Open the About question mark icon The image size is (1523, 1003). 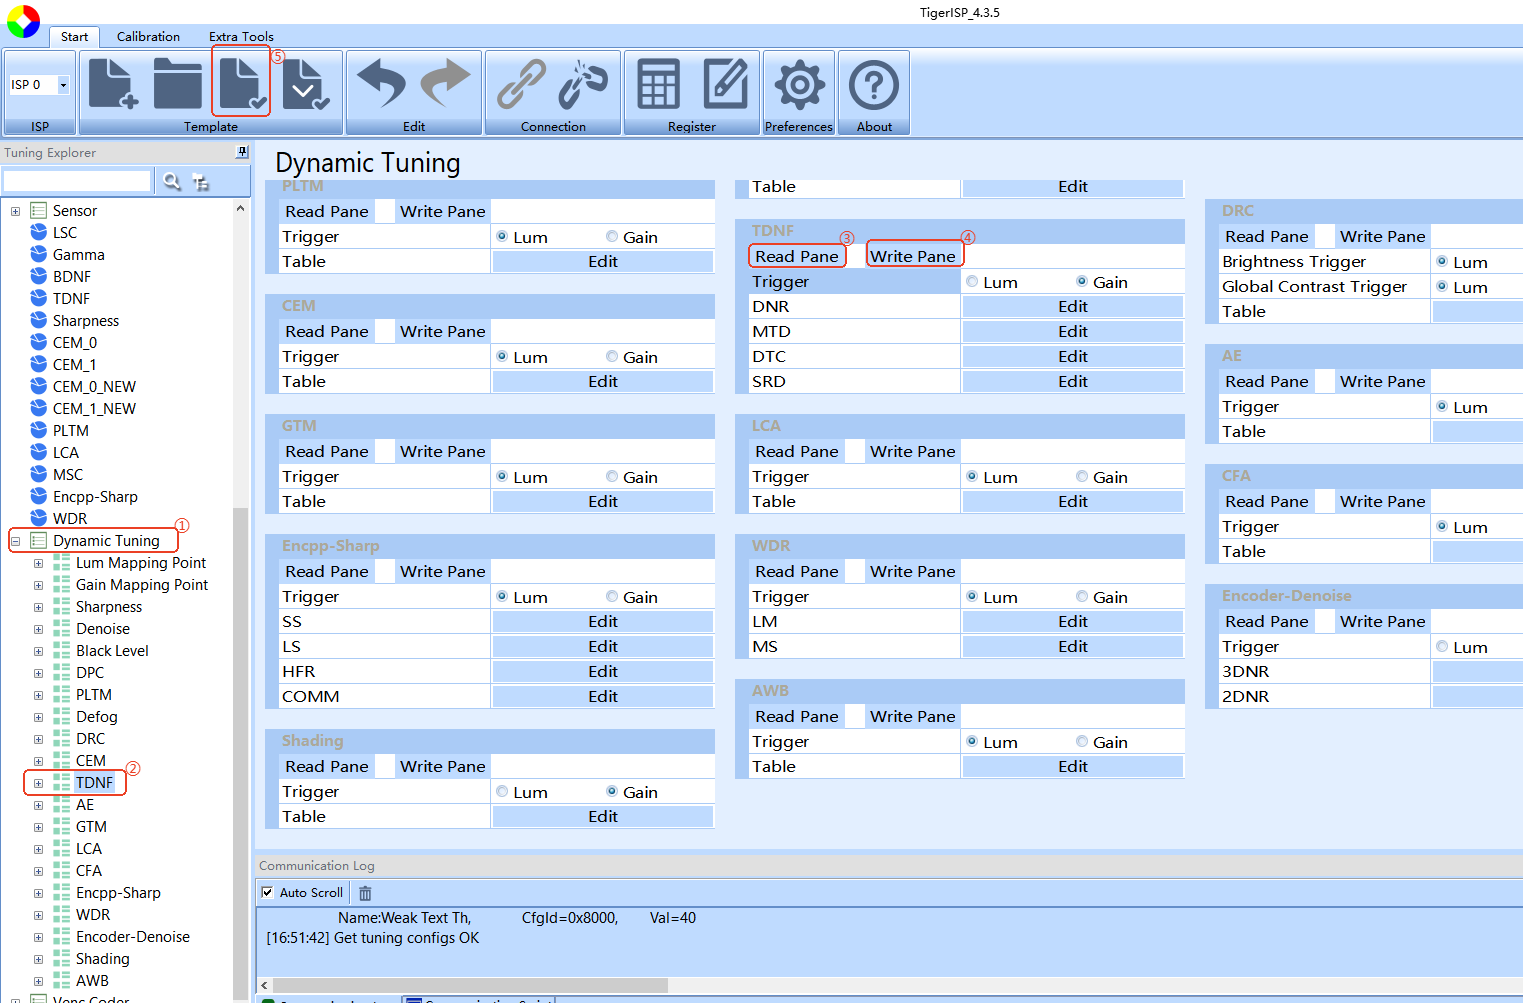coord(874,85)
